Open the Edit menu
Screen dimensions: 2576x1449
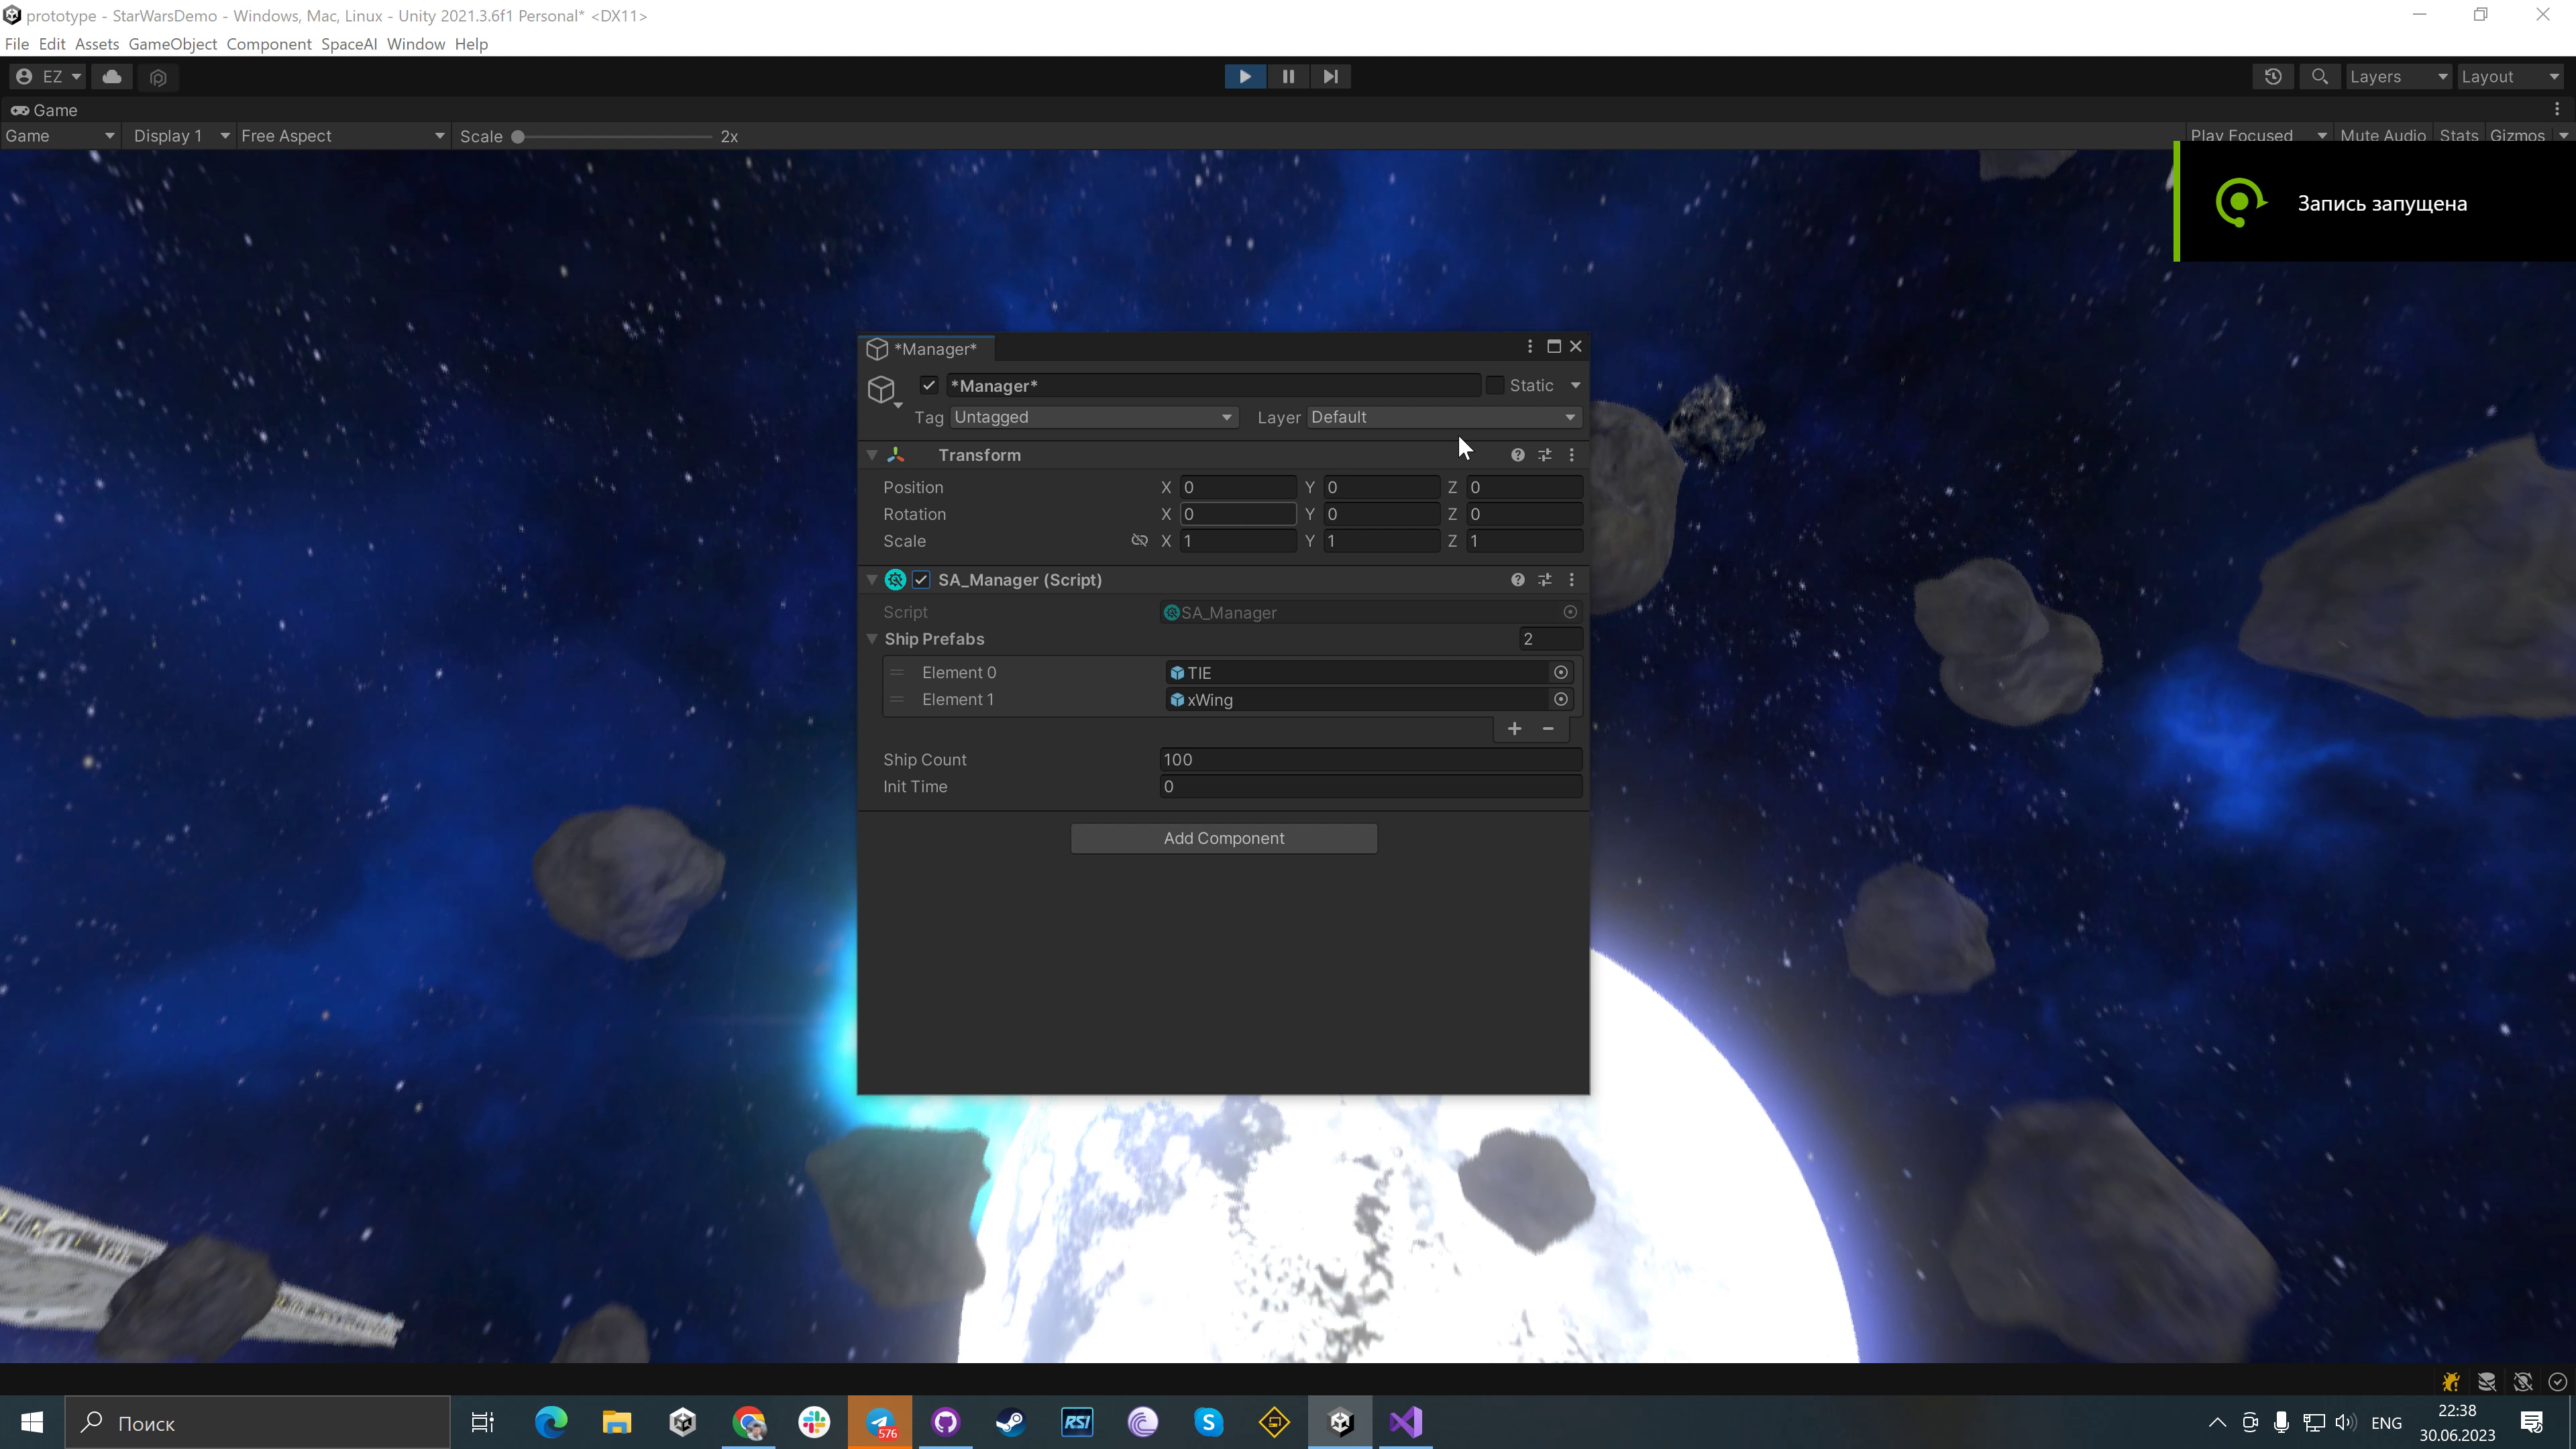[52, 44]
